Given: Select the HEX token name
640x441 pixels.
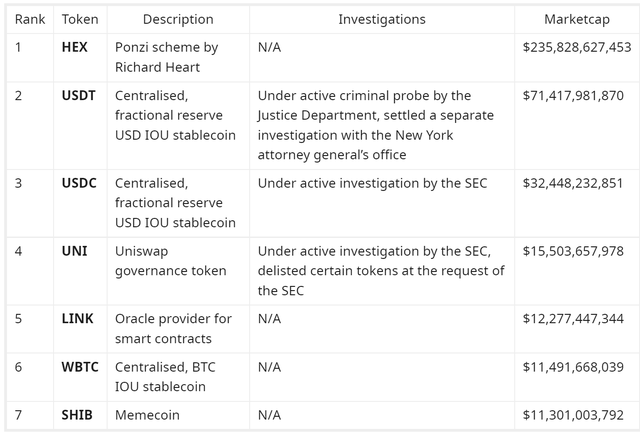Looking at the screenshot, I should [x=74, y=47].
